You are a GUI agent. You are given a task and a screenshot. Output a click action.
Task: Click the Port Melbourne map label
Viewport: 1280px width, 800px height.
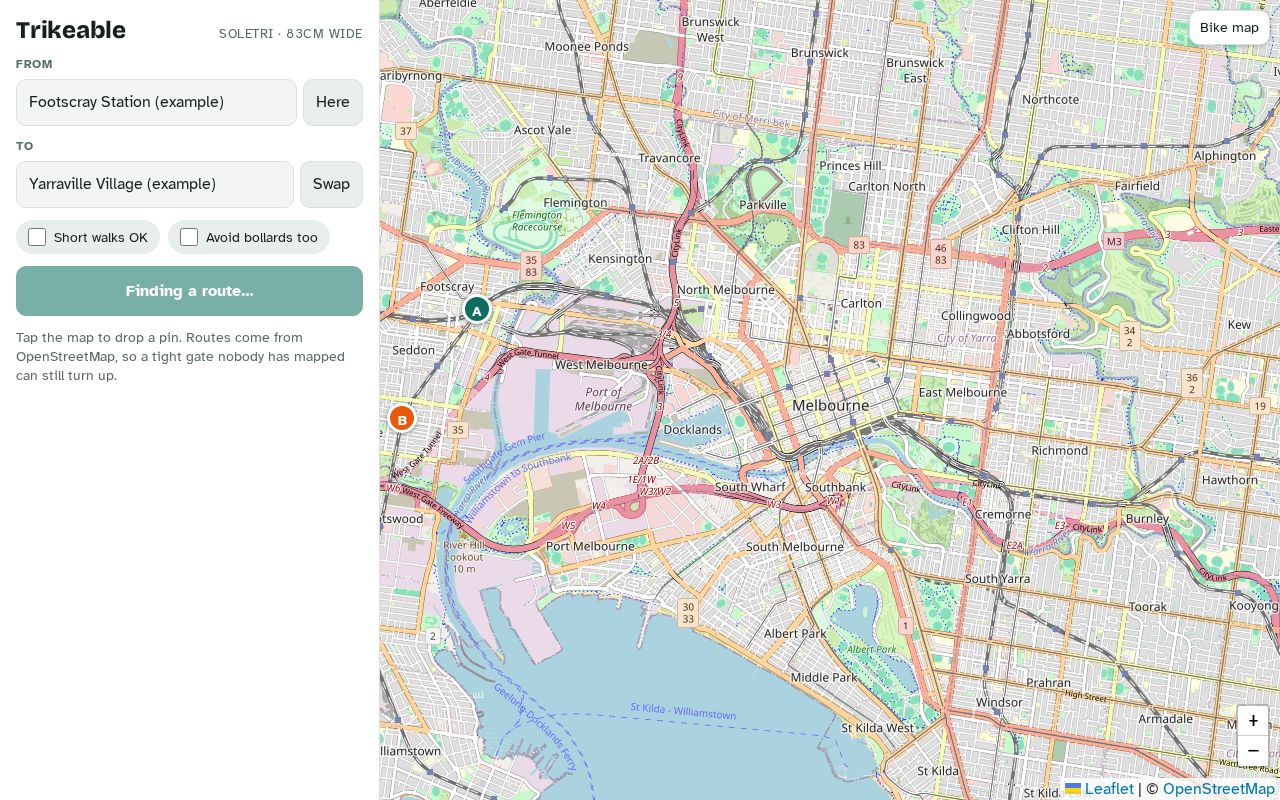click(x=590, y=546)
